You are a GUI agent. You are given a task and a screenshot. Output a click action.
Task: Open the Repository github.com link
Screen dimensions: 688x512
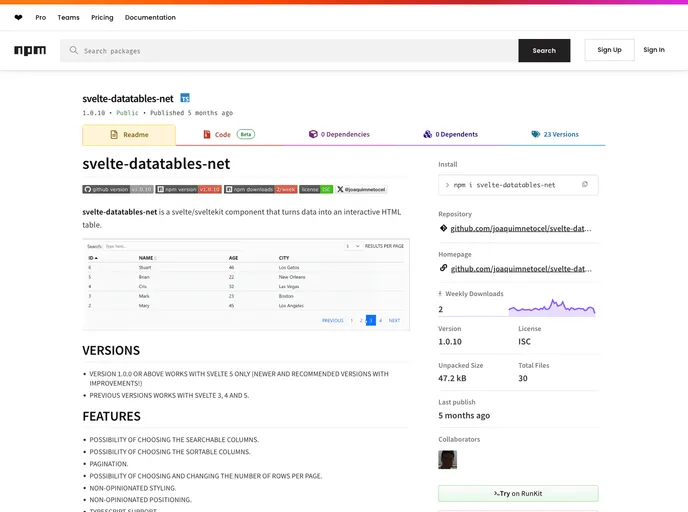(521, 228)
